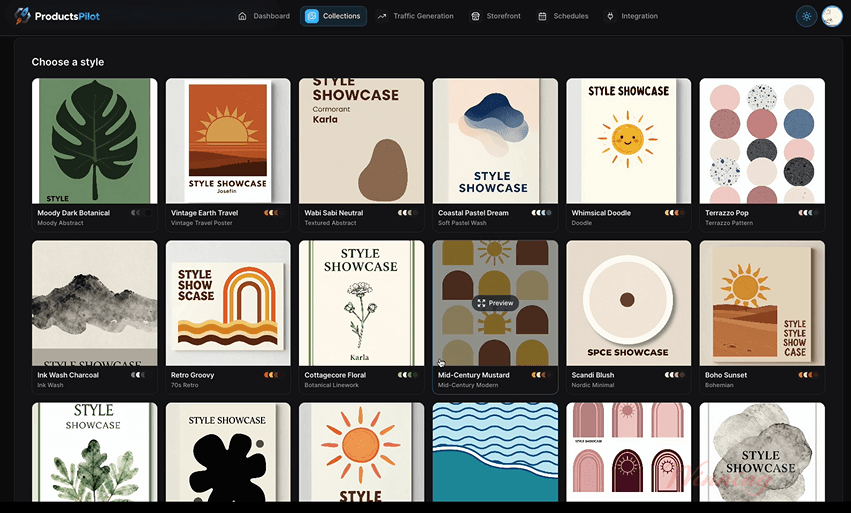
Task: Pick the pink arches grid style thumbnail
Action: point(628,452)
